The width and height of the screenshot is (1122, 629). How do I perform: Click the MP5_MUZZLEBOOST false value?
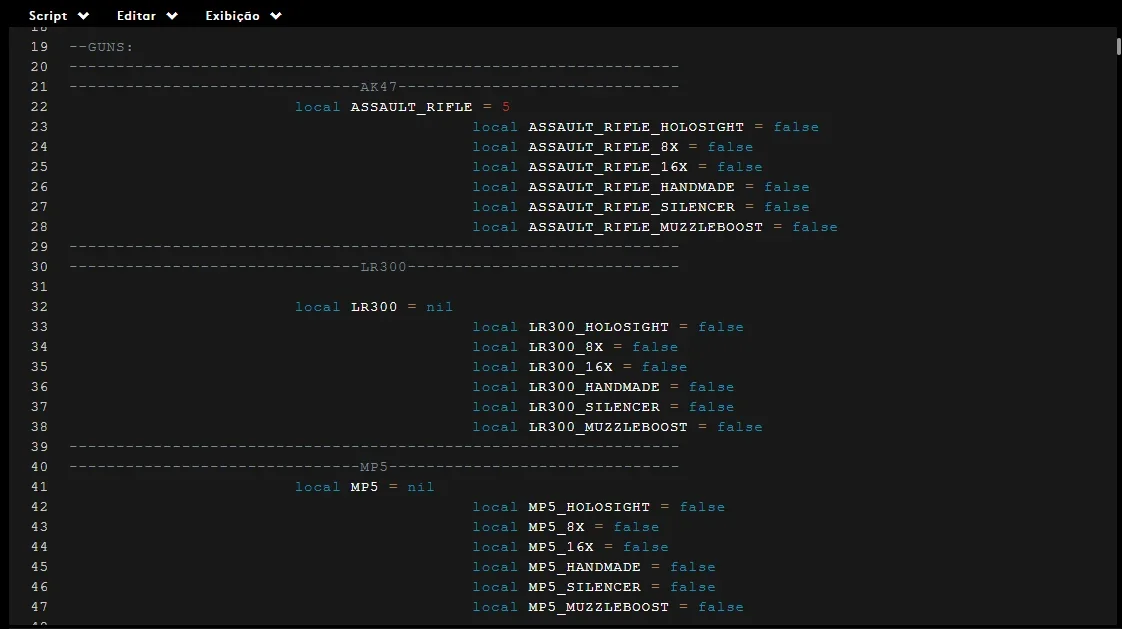pyautogui.click(x=721, y=607)
